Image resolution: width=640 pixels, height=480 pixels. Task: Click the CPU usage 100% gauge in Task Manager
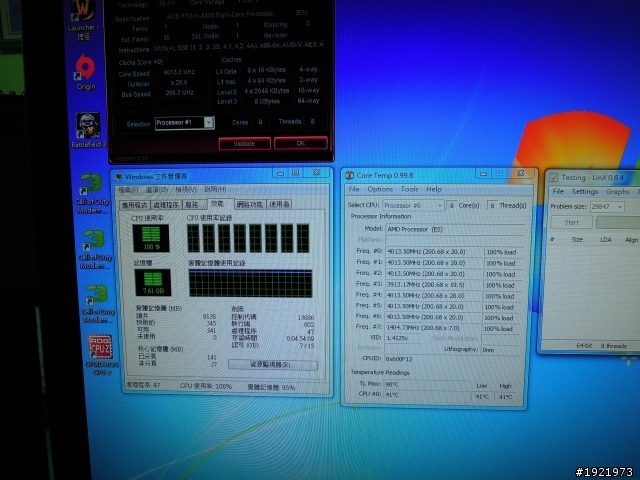[x=151, y=238]
